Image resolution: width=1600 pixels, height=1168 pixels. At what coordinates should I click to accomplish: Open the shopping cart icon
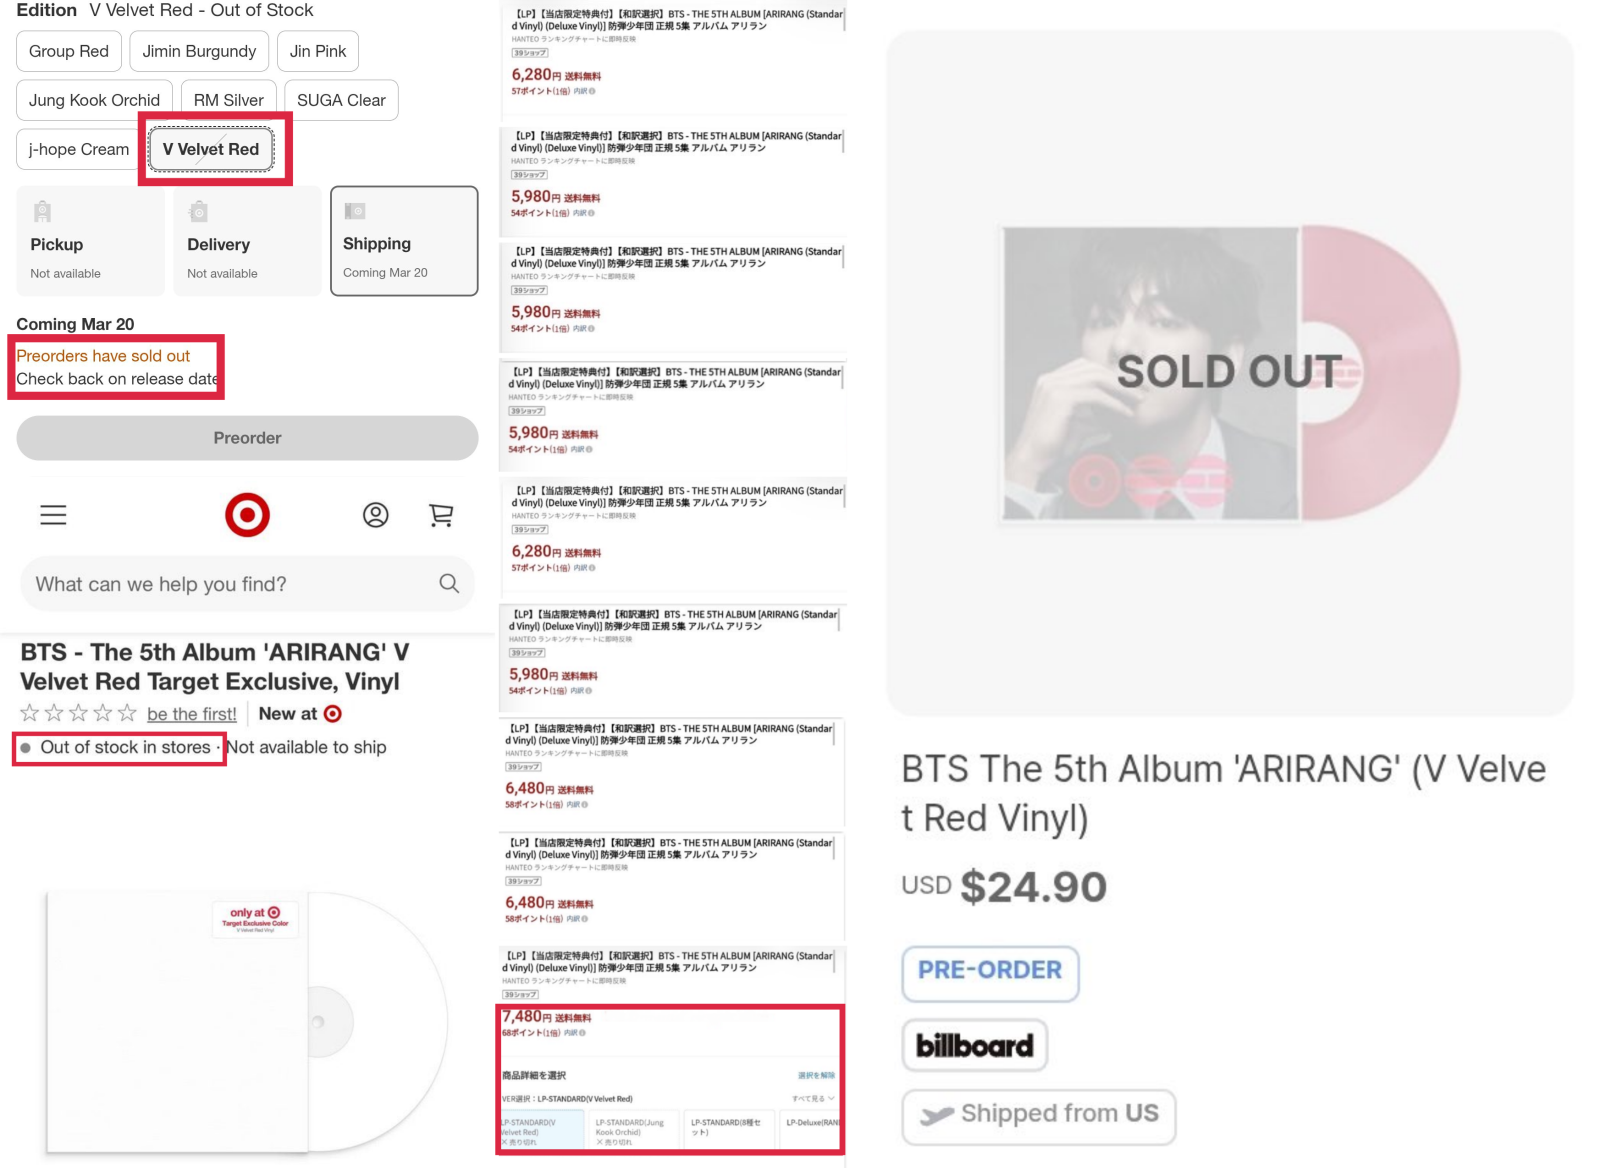coord(441,515)
